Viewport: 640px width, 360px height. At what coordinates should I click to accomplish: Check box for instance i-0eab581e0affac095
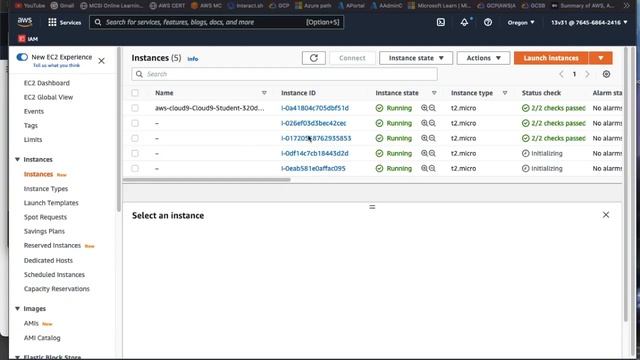135,168
